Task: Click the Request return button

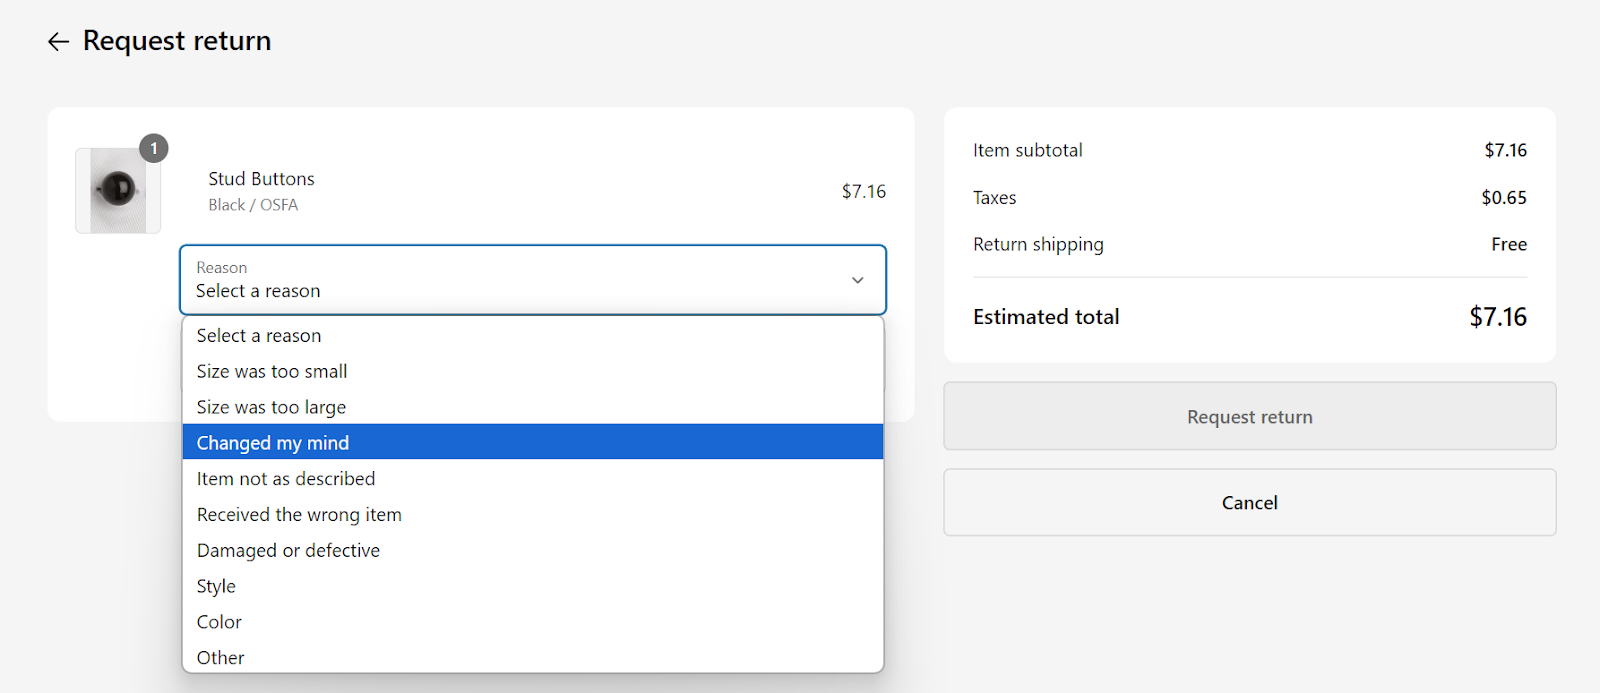Action: point(1250,416)
